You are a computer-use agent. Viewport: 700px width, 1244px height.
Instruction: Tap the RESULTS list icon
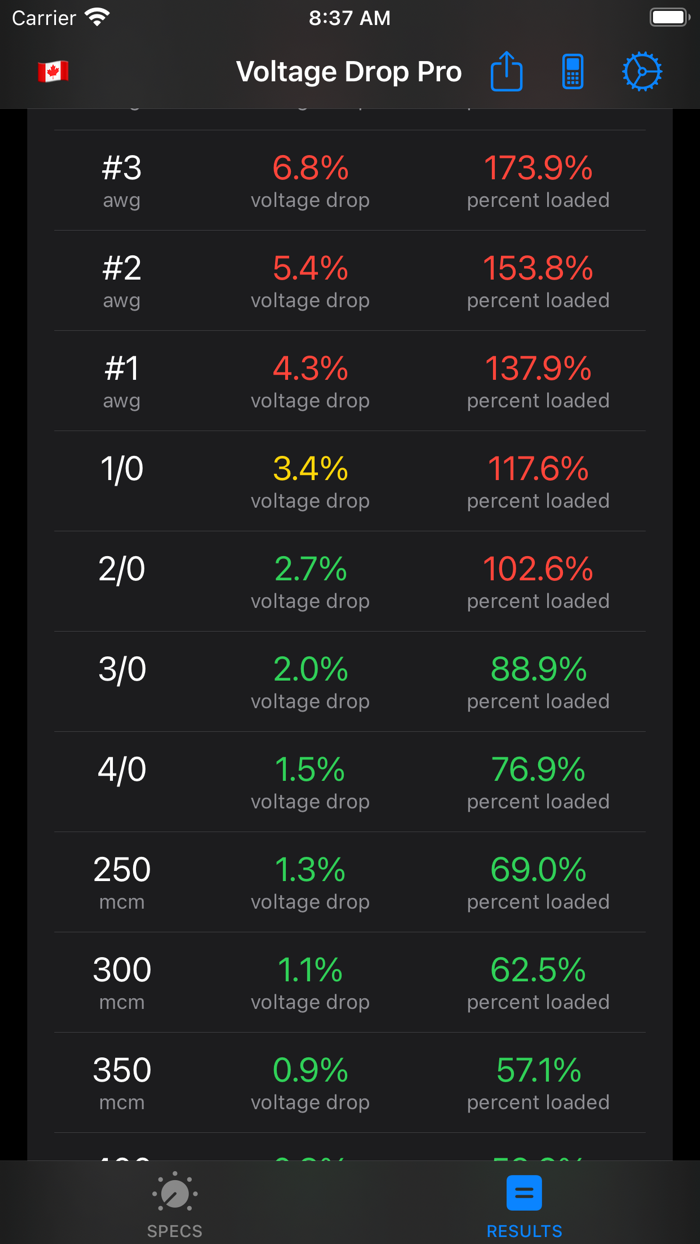[524, 1194]
